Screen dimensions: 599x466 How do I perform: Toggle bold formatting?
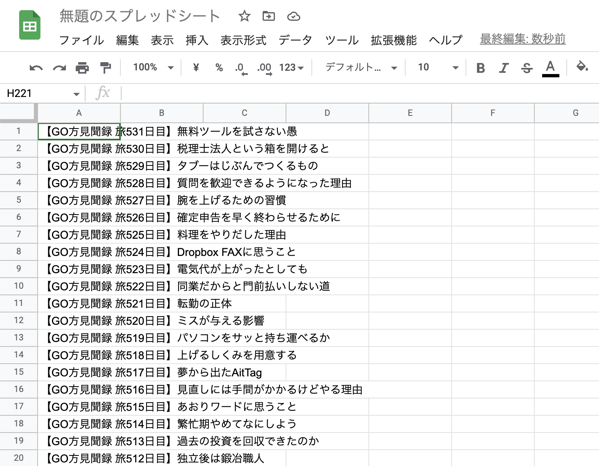(x=481, y=68)
